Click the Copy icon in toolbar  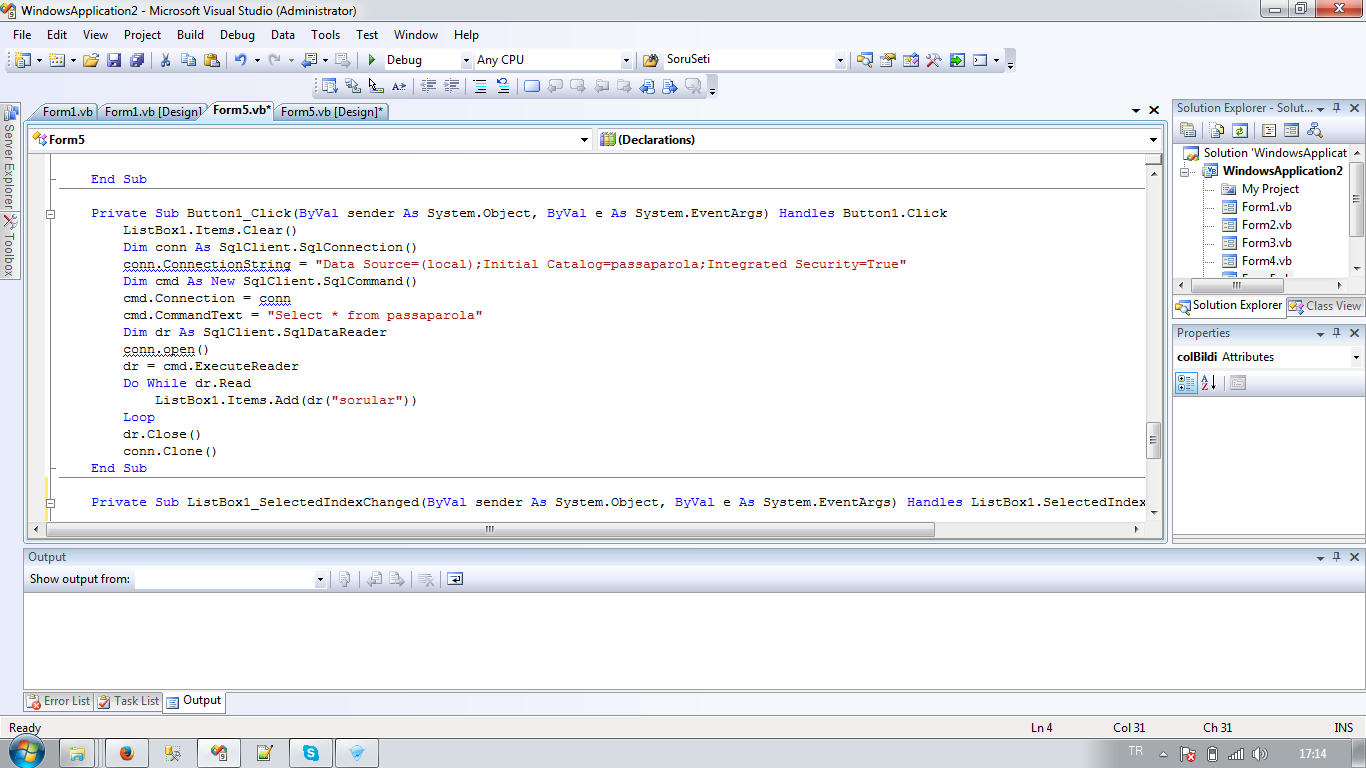coord(188,60)
